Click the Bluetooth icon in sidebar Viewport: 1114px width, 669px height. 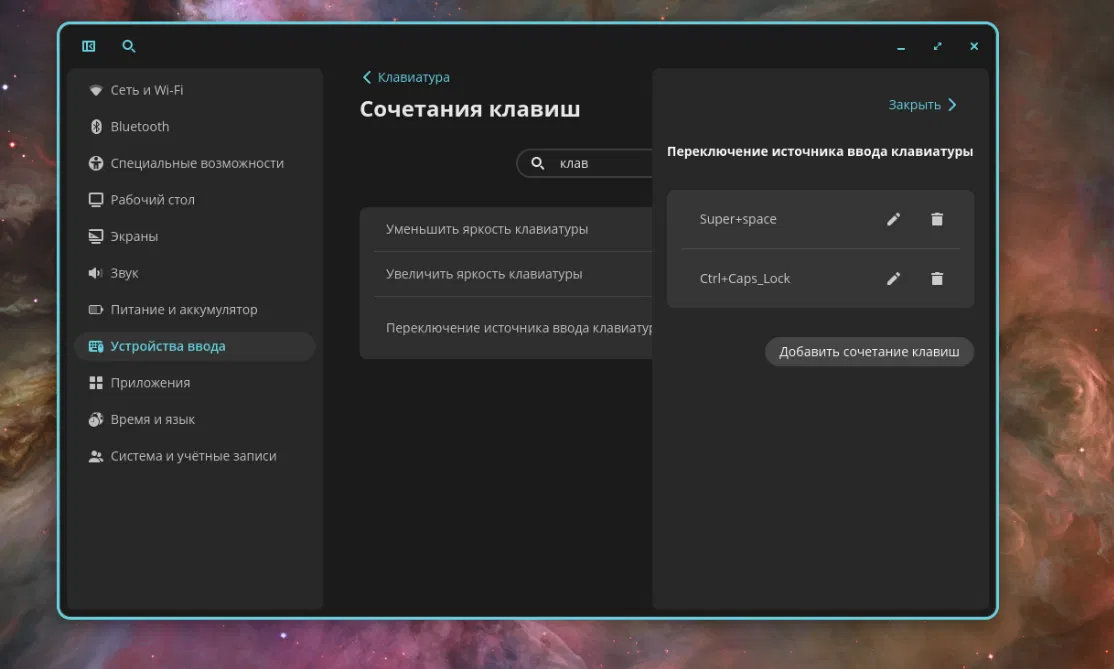pos(96,126)
